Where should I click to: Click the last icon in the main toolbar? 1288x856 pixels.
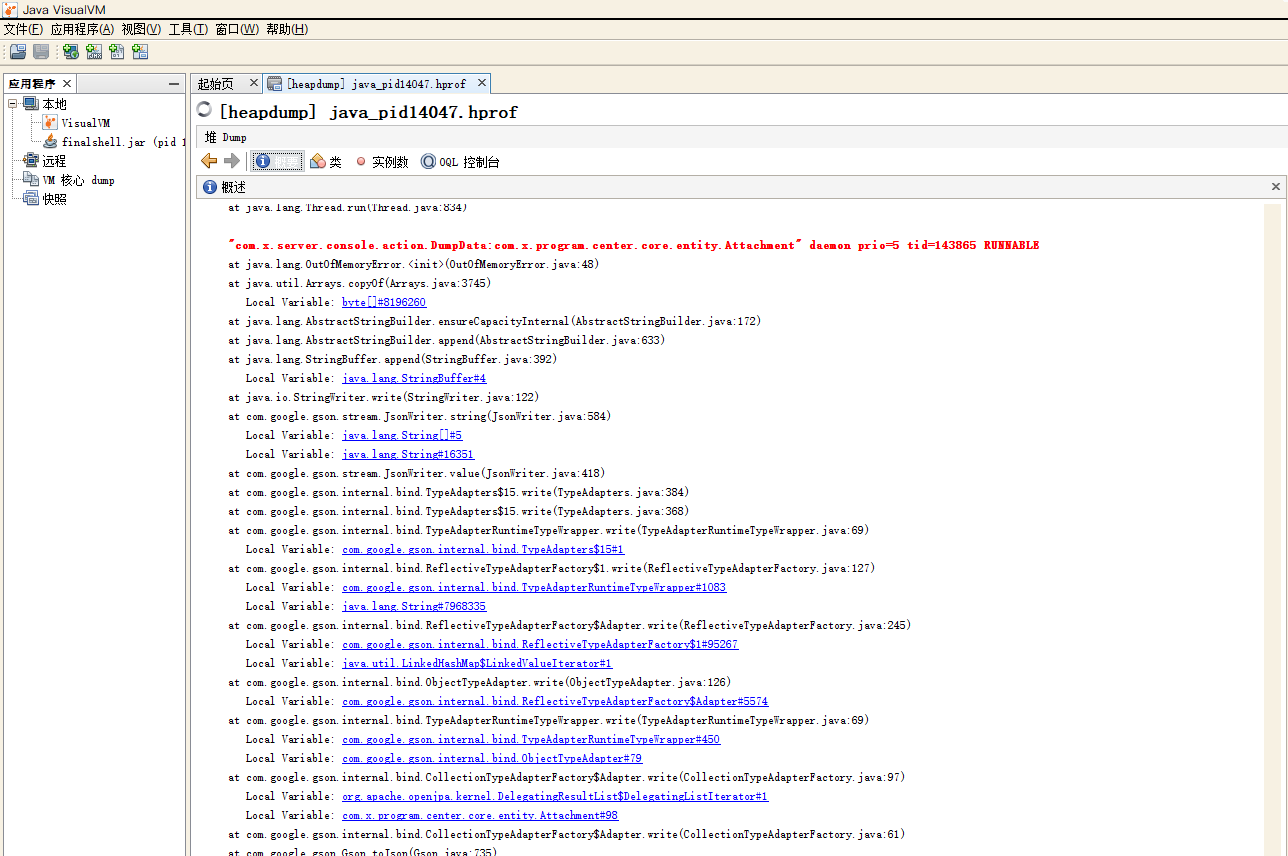[140, 52]
